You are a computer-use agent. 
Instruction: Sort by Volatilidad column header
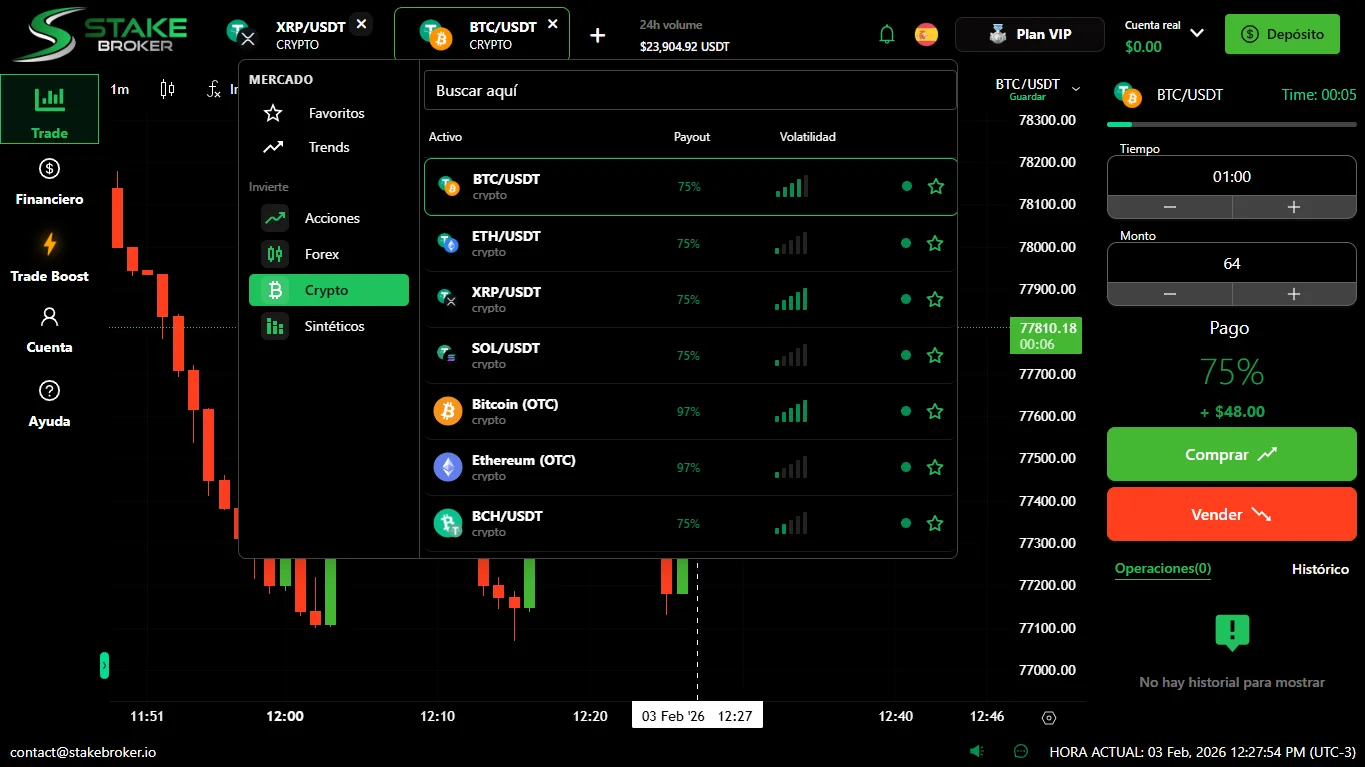click(x=808, y=137)
